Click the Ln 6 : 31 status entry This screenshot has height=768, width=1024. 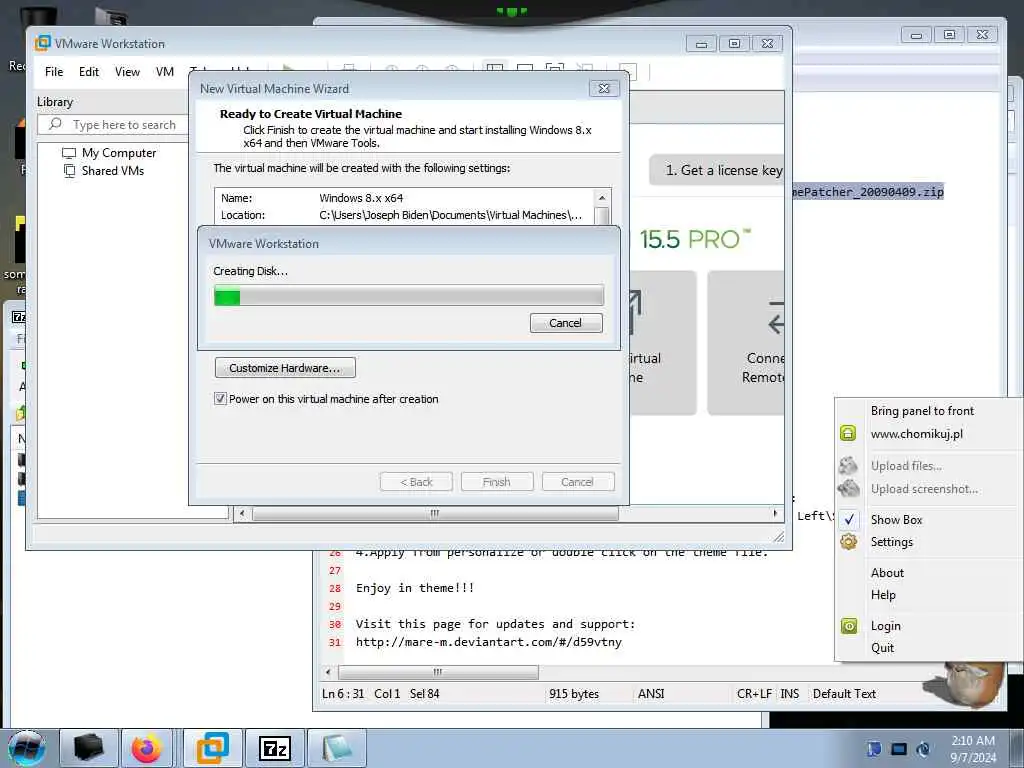click(x=343, y=694)
